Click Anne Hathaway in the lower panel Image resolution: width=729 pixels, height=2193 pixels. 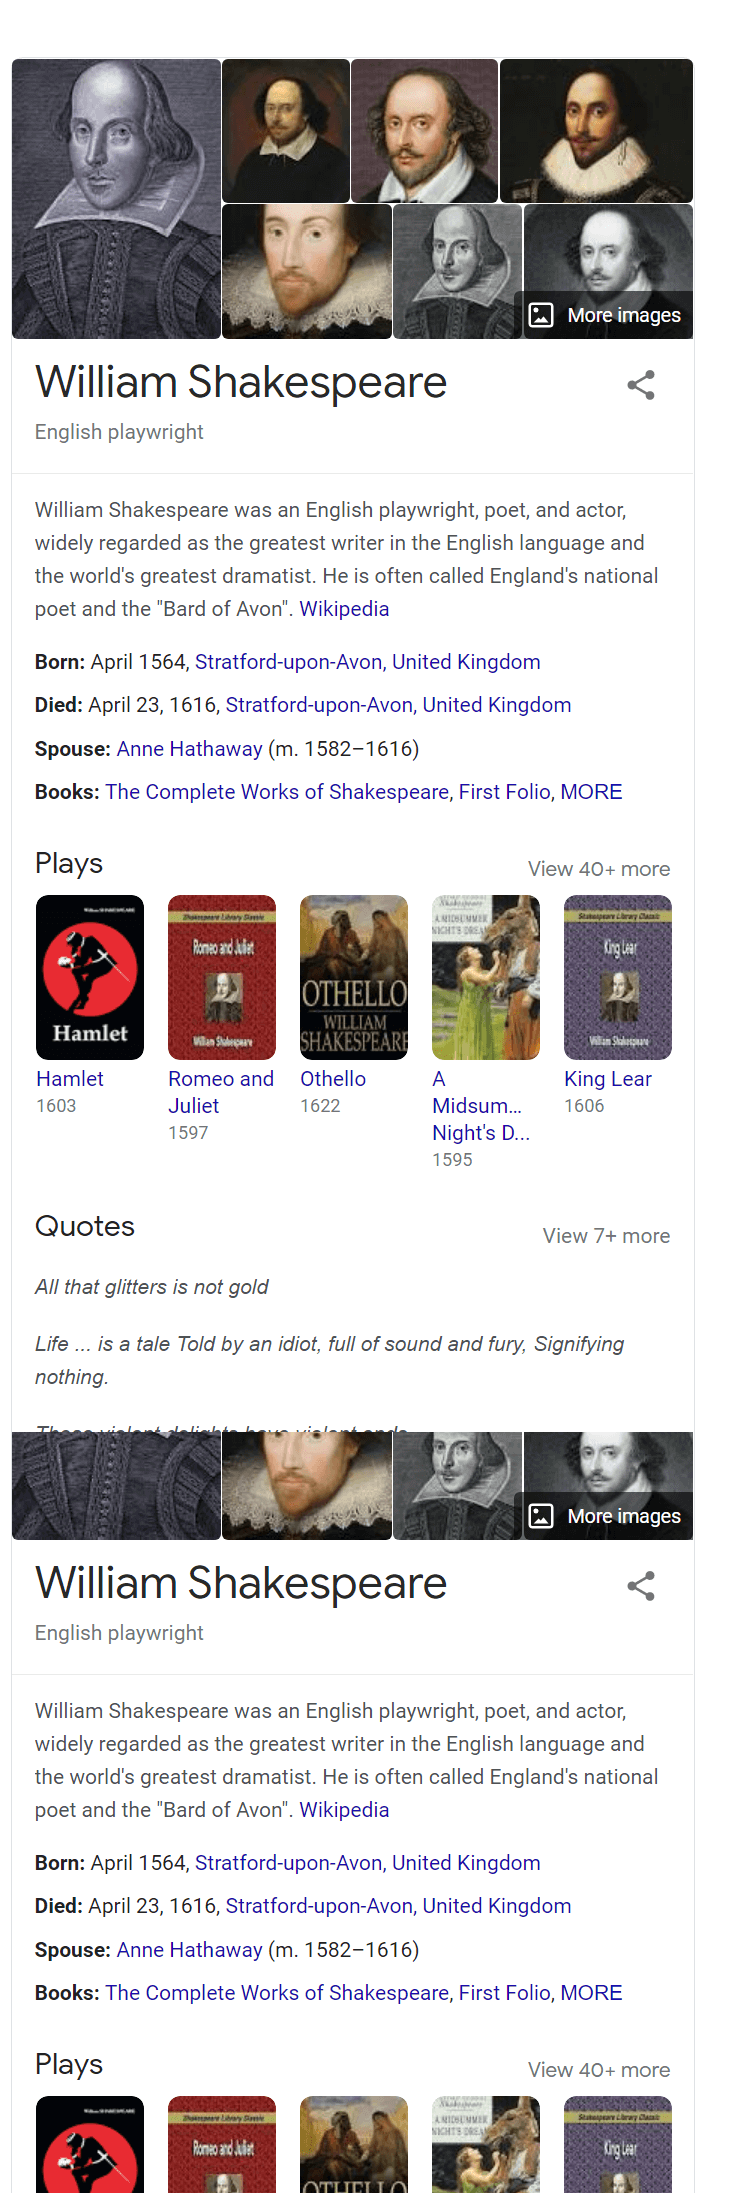tap(190, 1950)
